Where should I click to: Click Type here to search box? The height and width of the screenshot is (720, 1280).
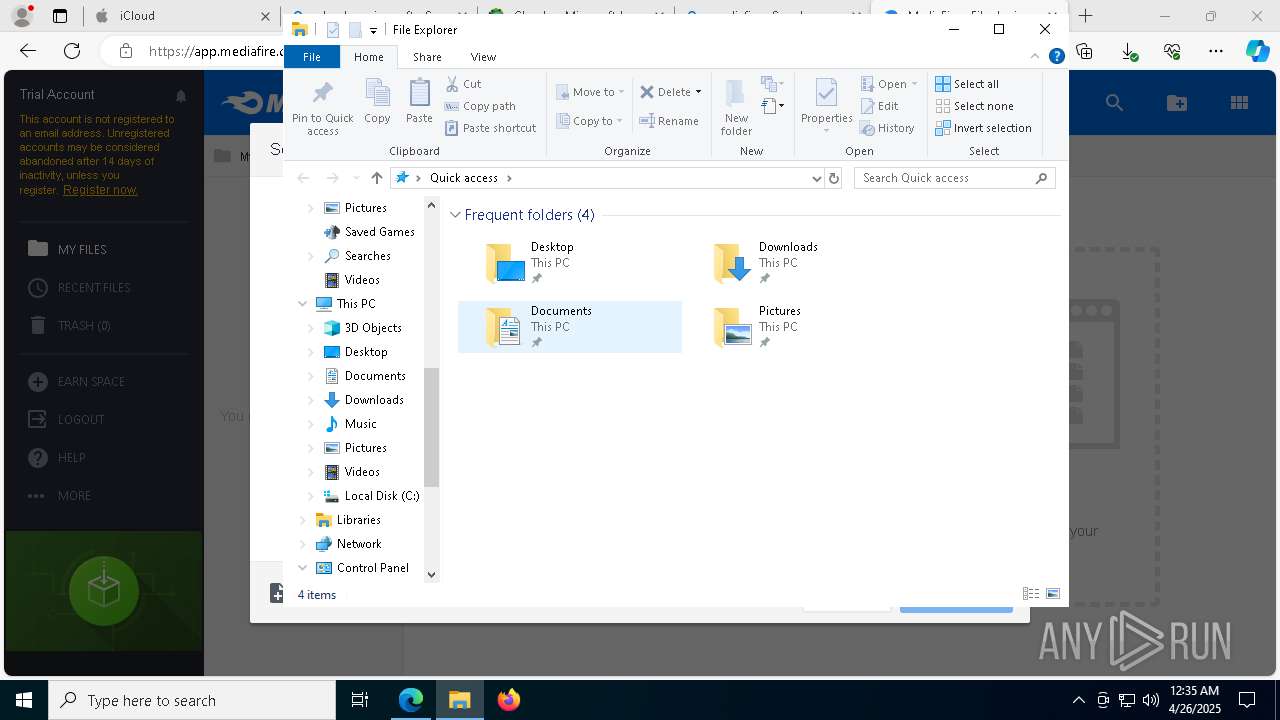coord(192,700)
